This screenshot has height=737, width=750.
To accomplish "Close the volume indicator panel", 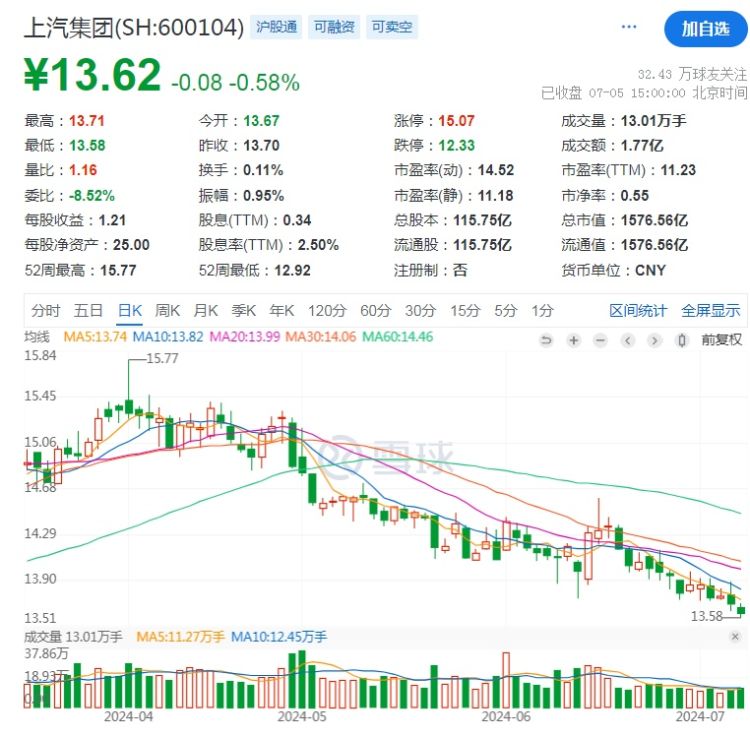I will [735, 637].
